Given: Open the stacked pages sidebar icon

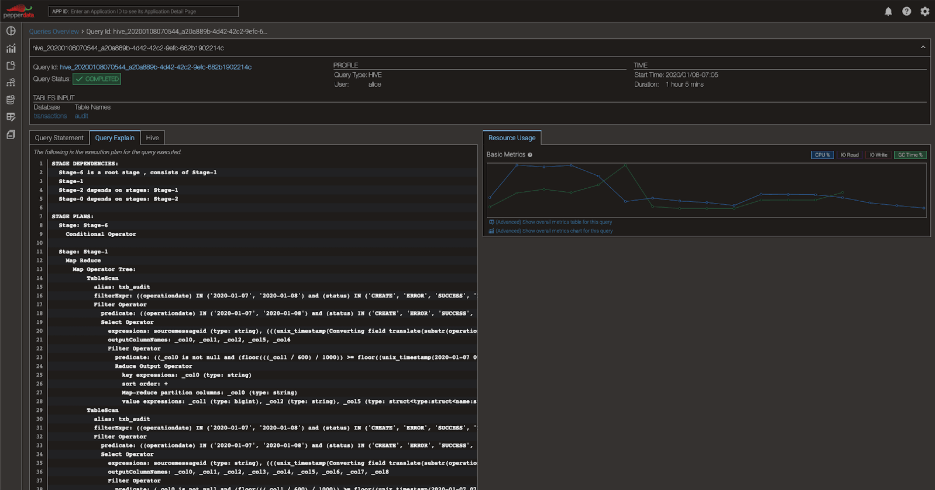Looking at the screenshot, I should pos(11,135).
